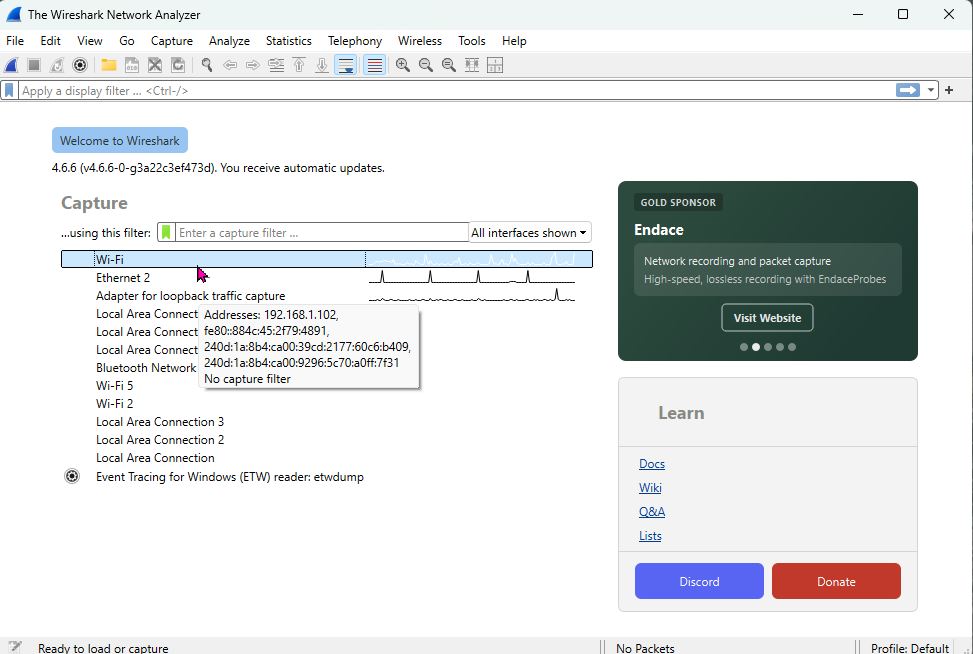Click the ETW reader options gear icon

72,477
